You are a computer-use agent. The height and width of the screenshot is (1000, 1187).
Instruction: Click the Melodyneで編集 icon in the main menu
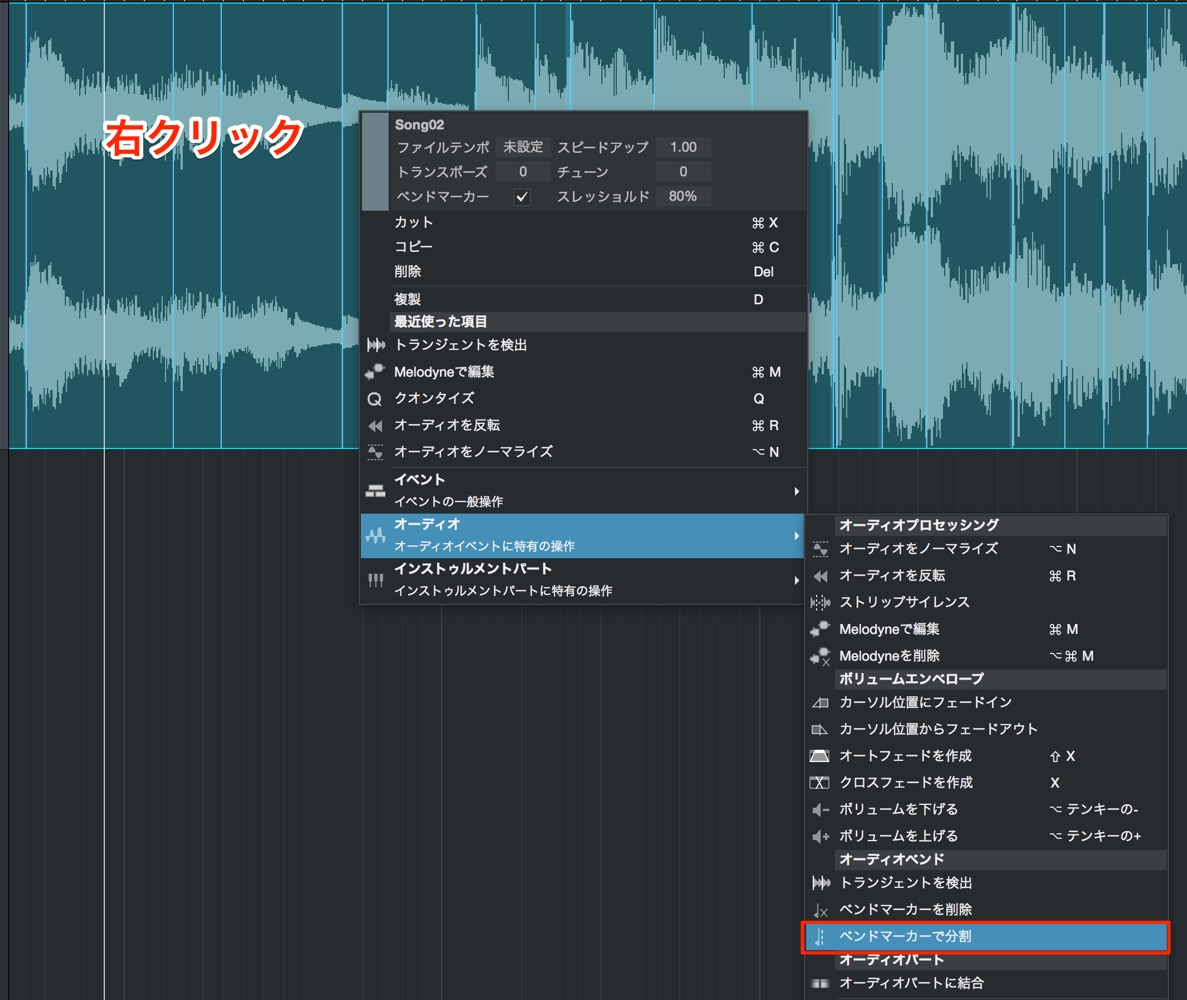click(x=375, y=372)
